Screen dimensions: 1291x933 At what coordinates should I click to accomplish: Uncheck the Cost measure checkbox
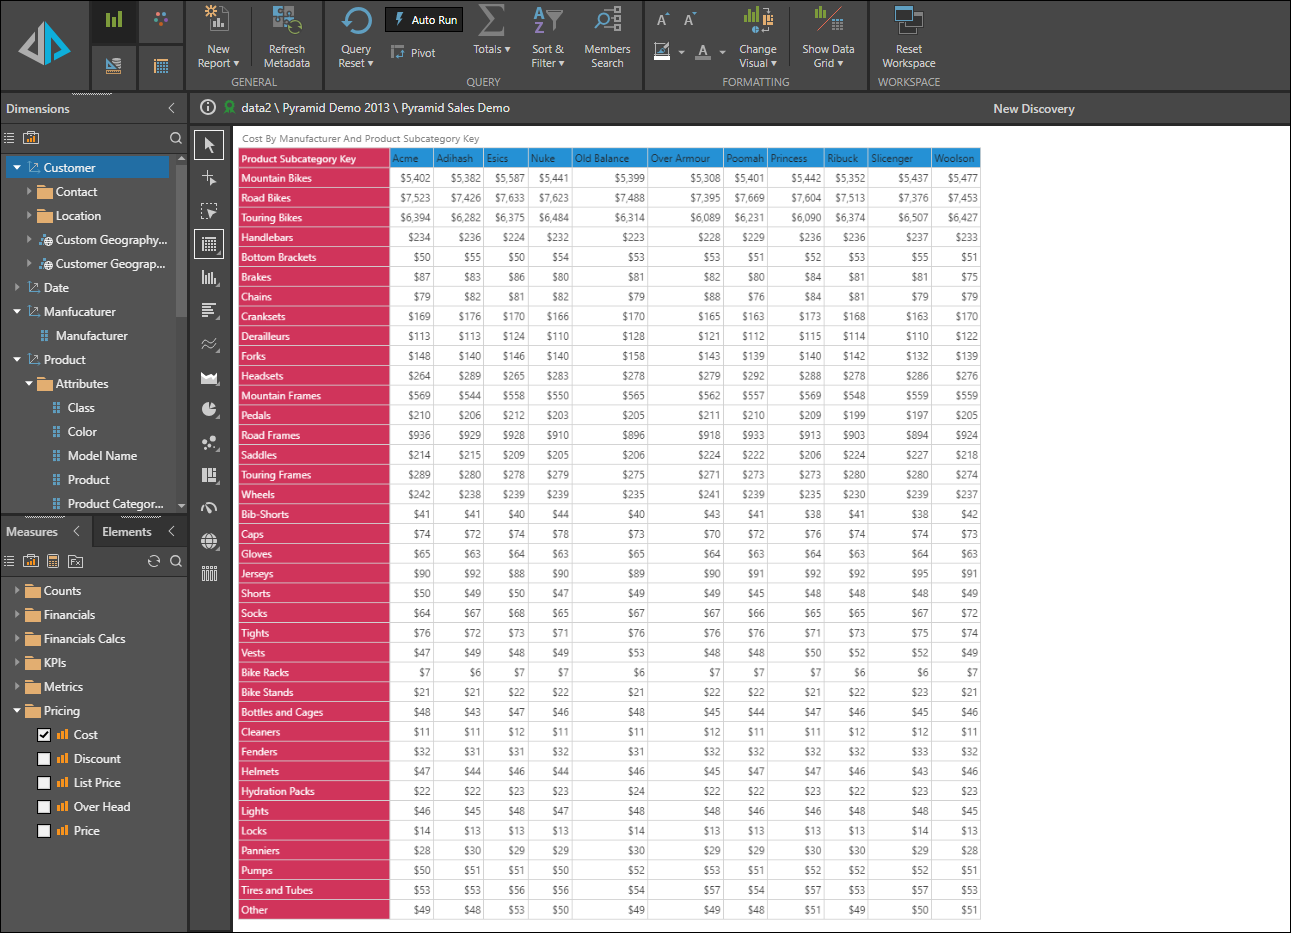point(44,735)
